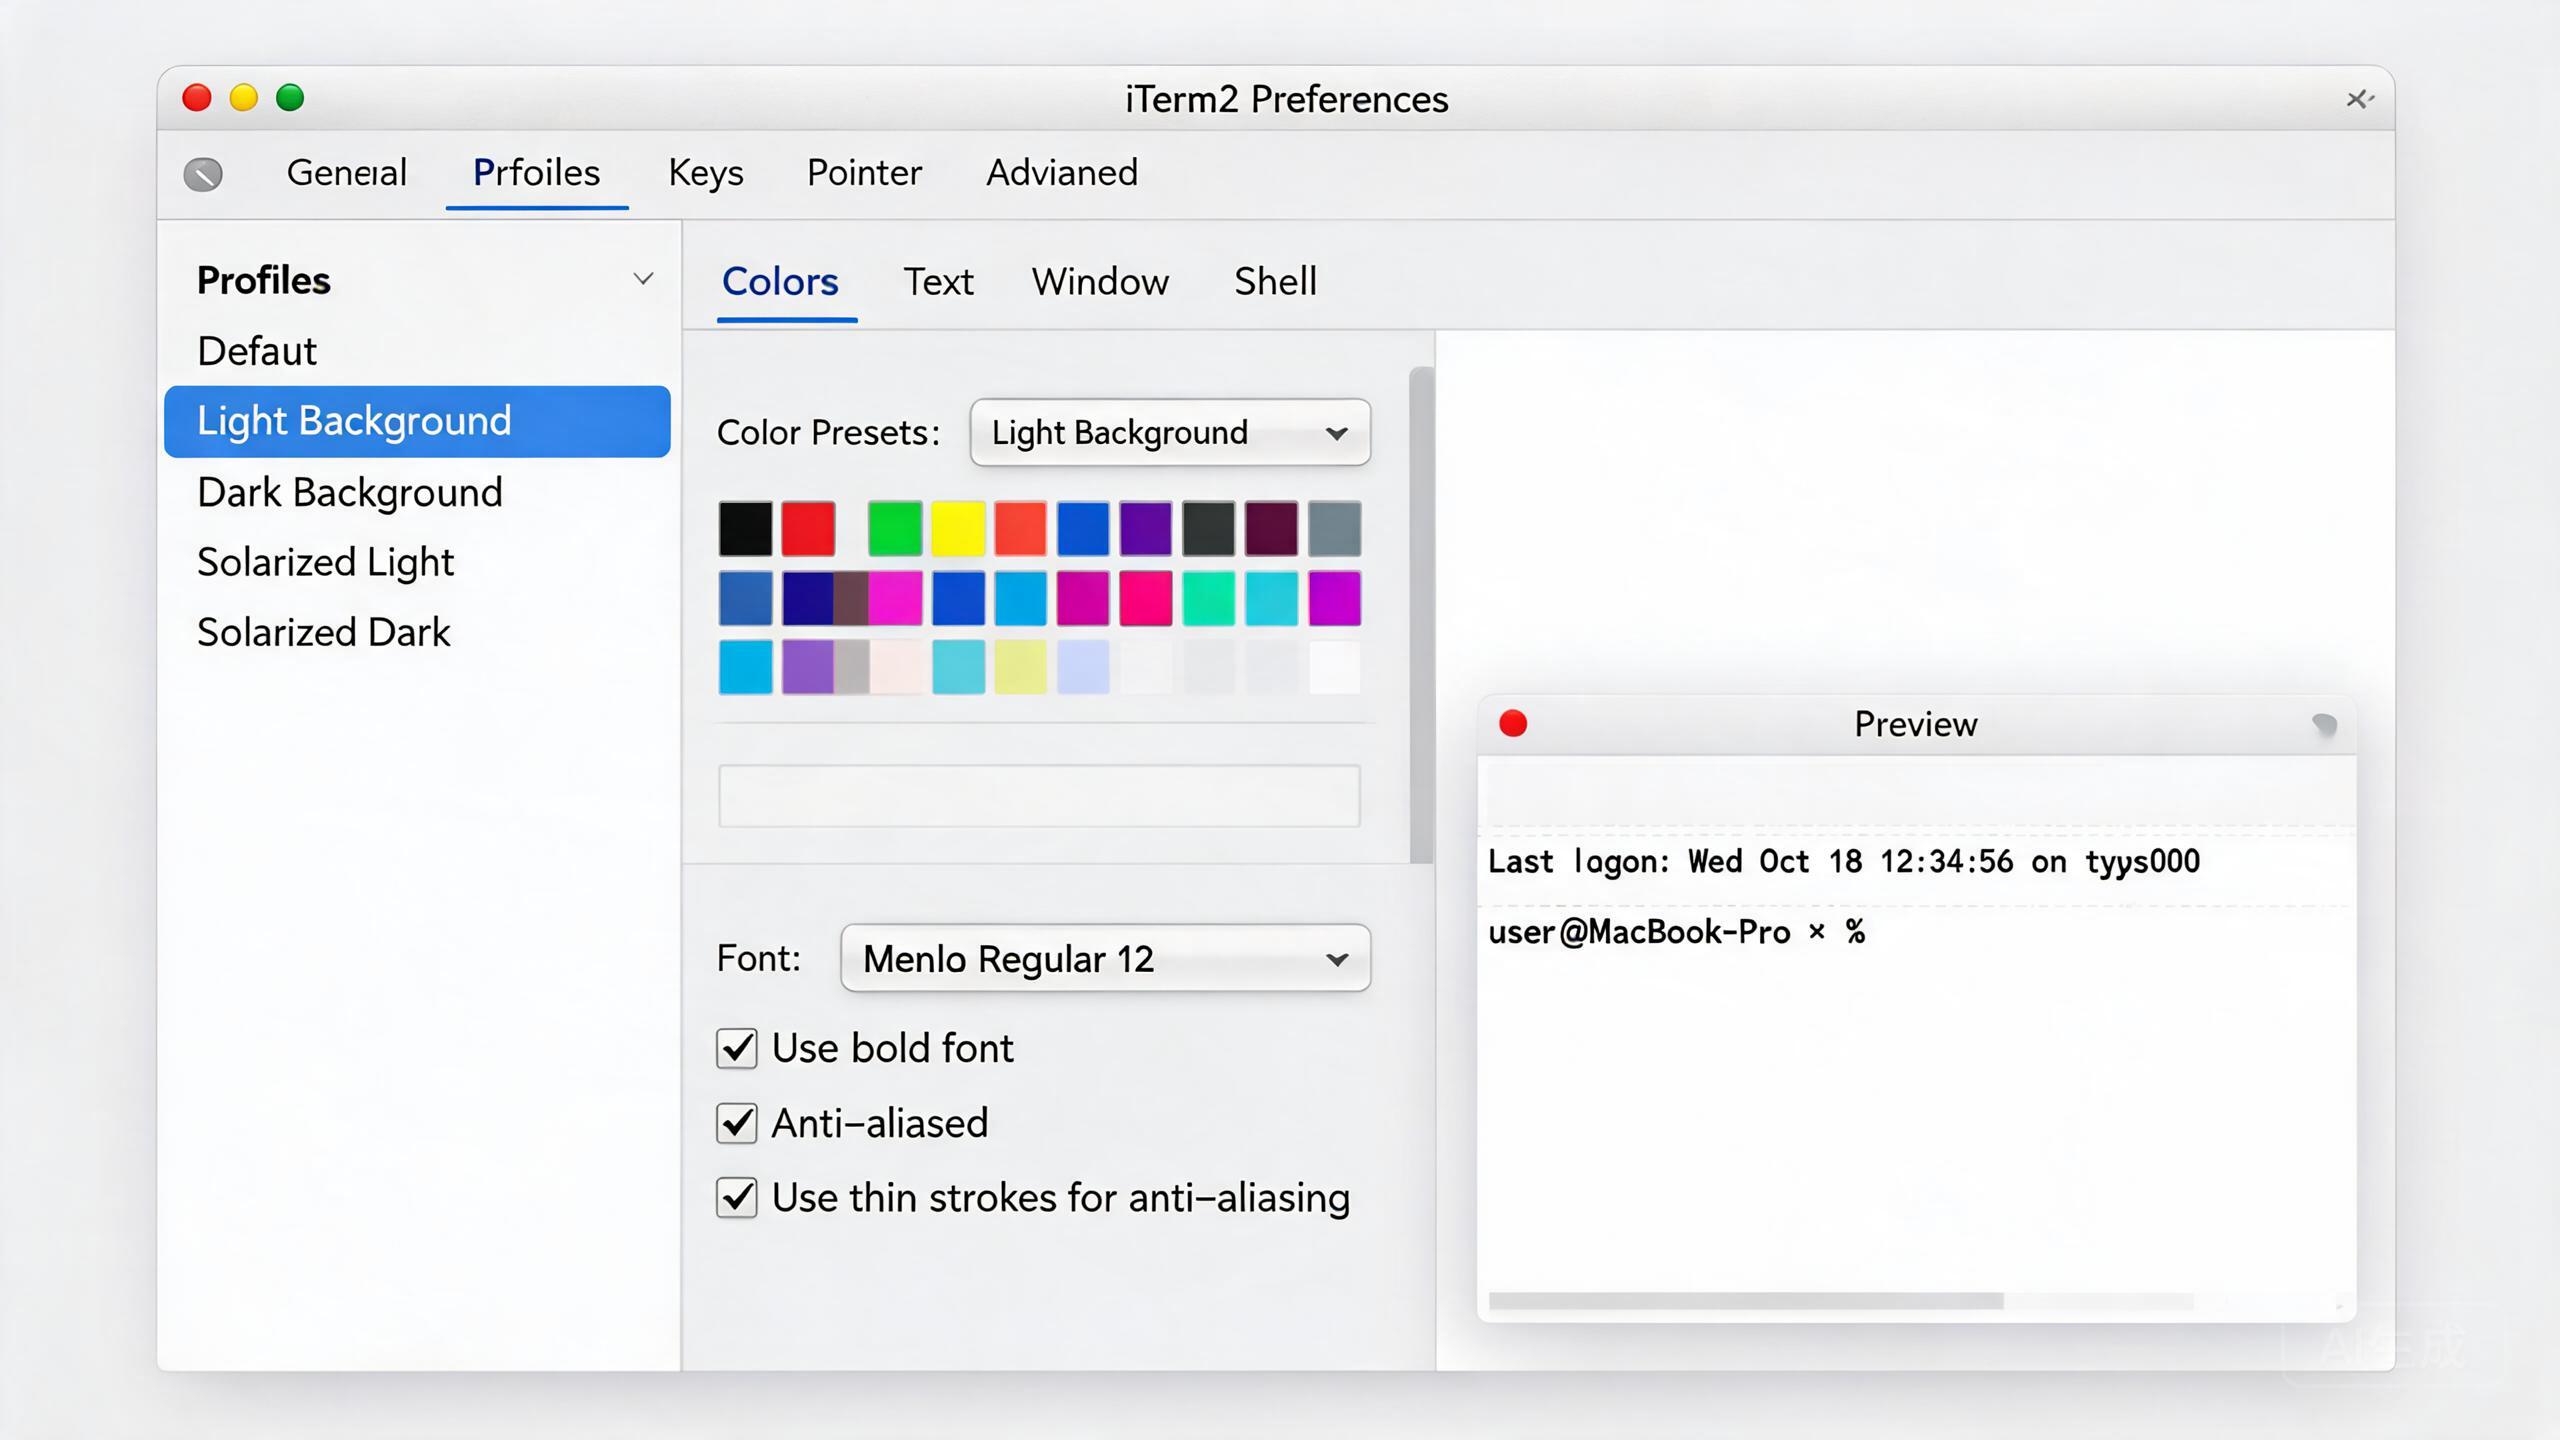Viewport: 2560px width, 1440px height.
Task: Click the 'Color Presets:' label
Action: (828, 432)
